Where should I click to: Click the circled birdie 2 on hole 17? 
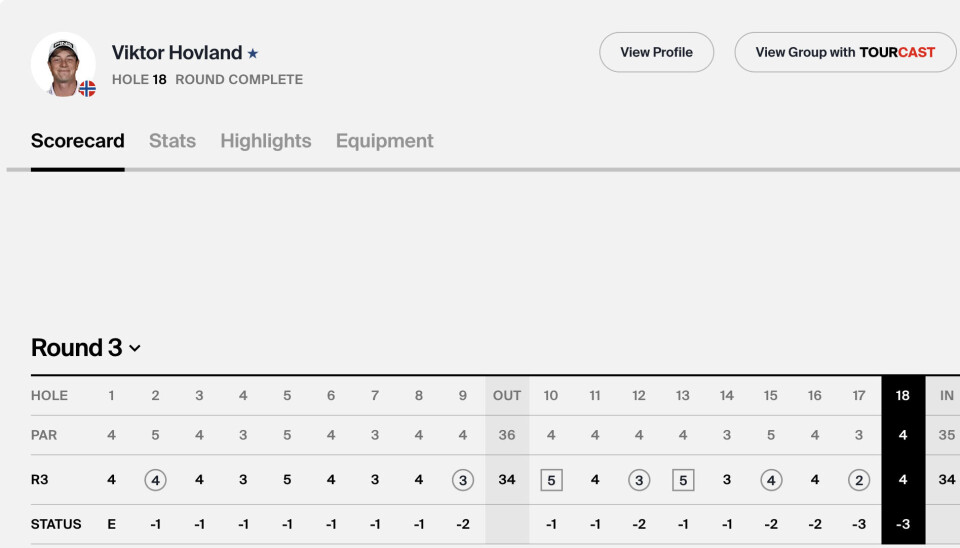pos(859,480)
